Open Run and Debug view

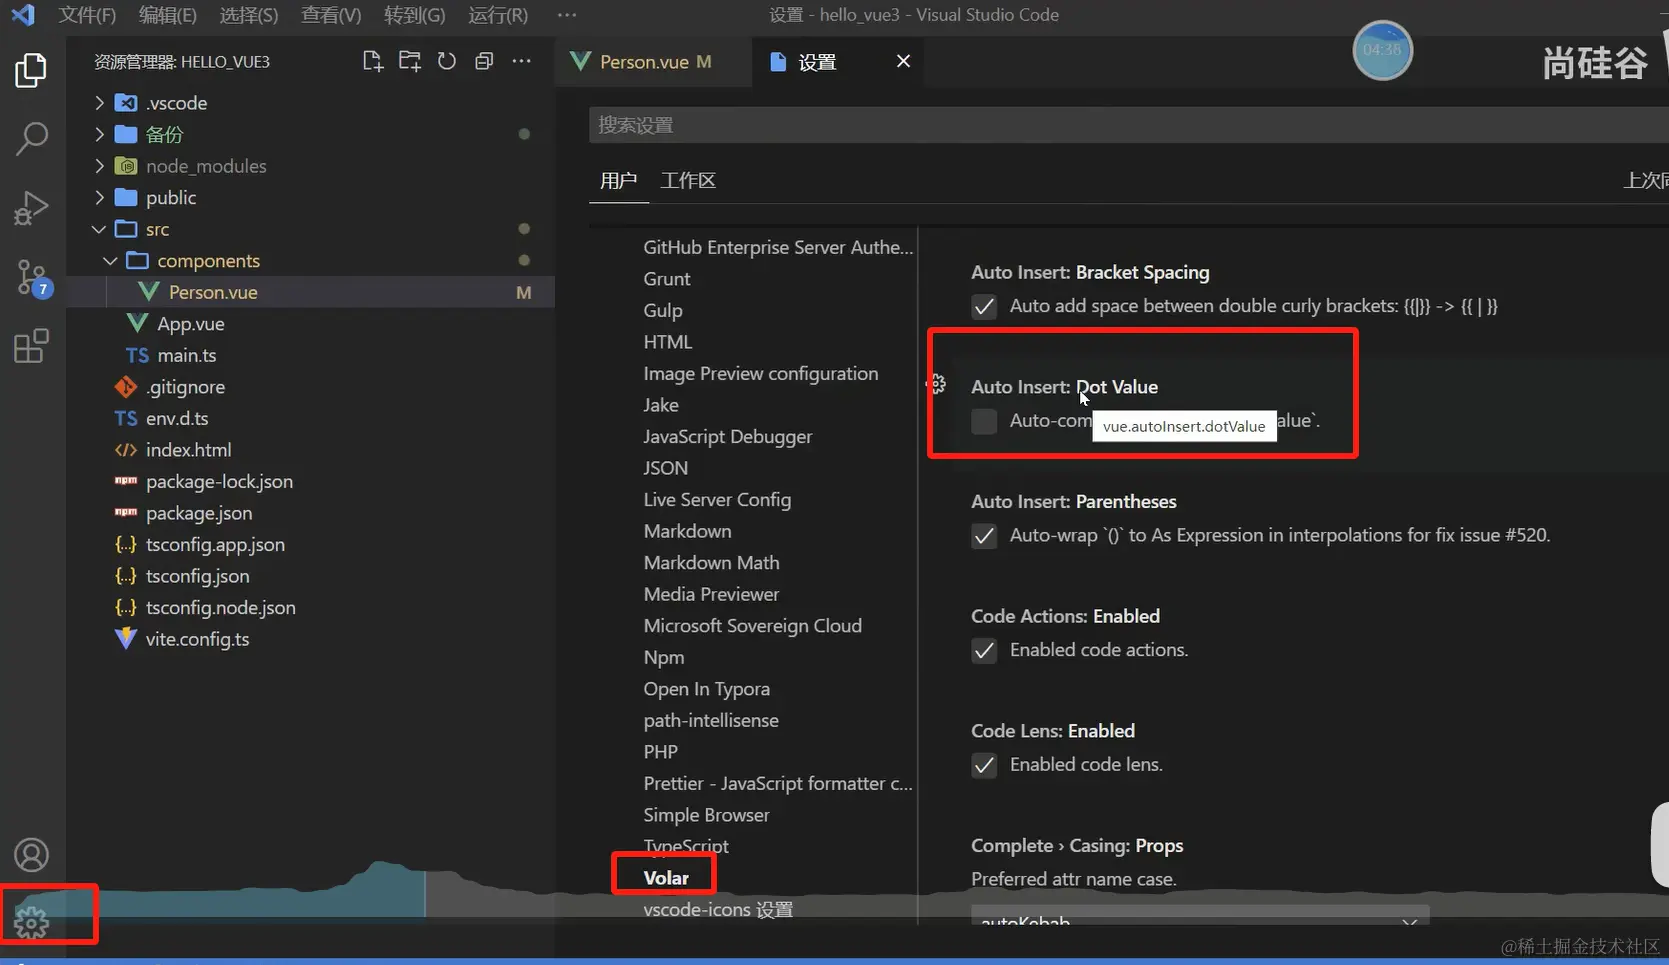(31, 208)
